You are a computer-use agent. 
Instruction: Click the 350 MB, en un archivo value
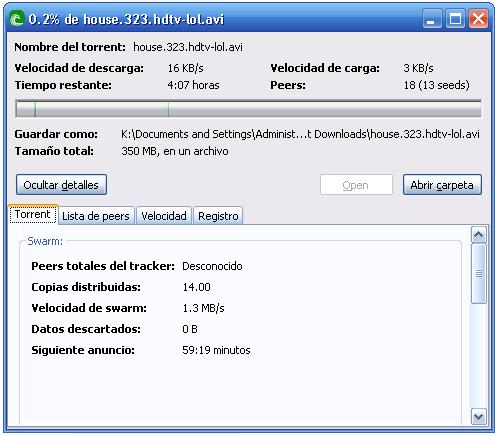(x=175, y=151)
